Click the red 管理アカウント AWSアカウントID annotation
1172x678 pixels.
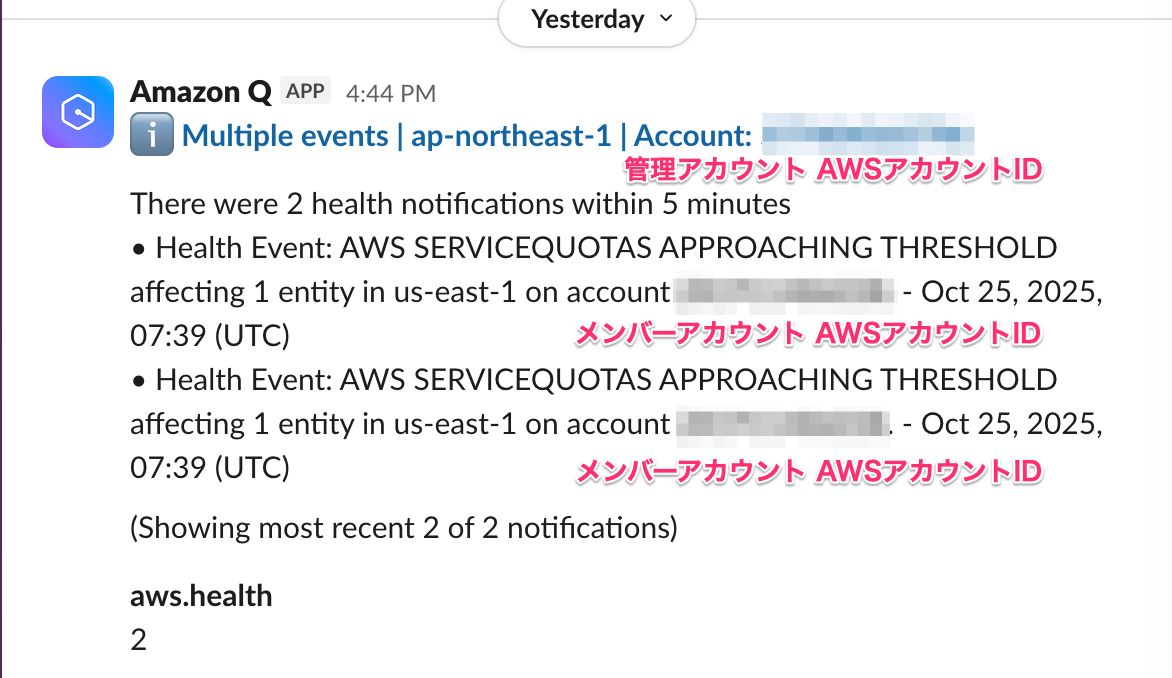tap(833, 171)
